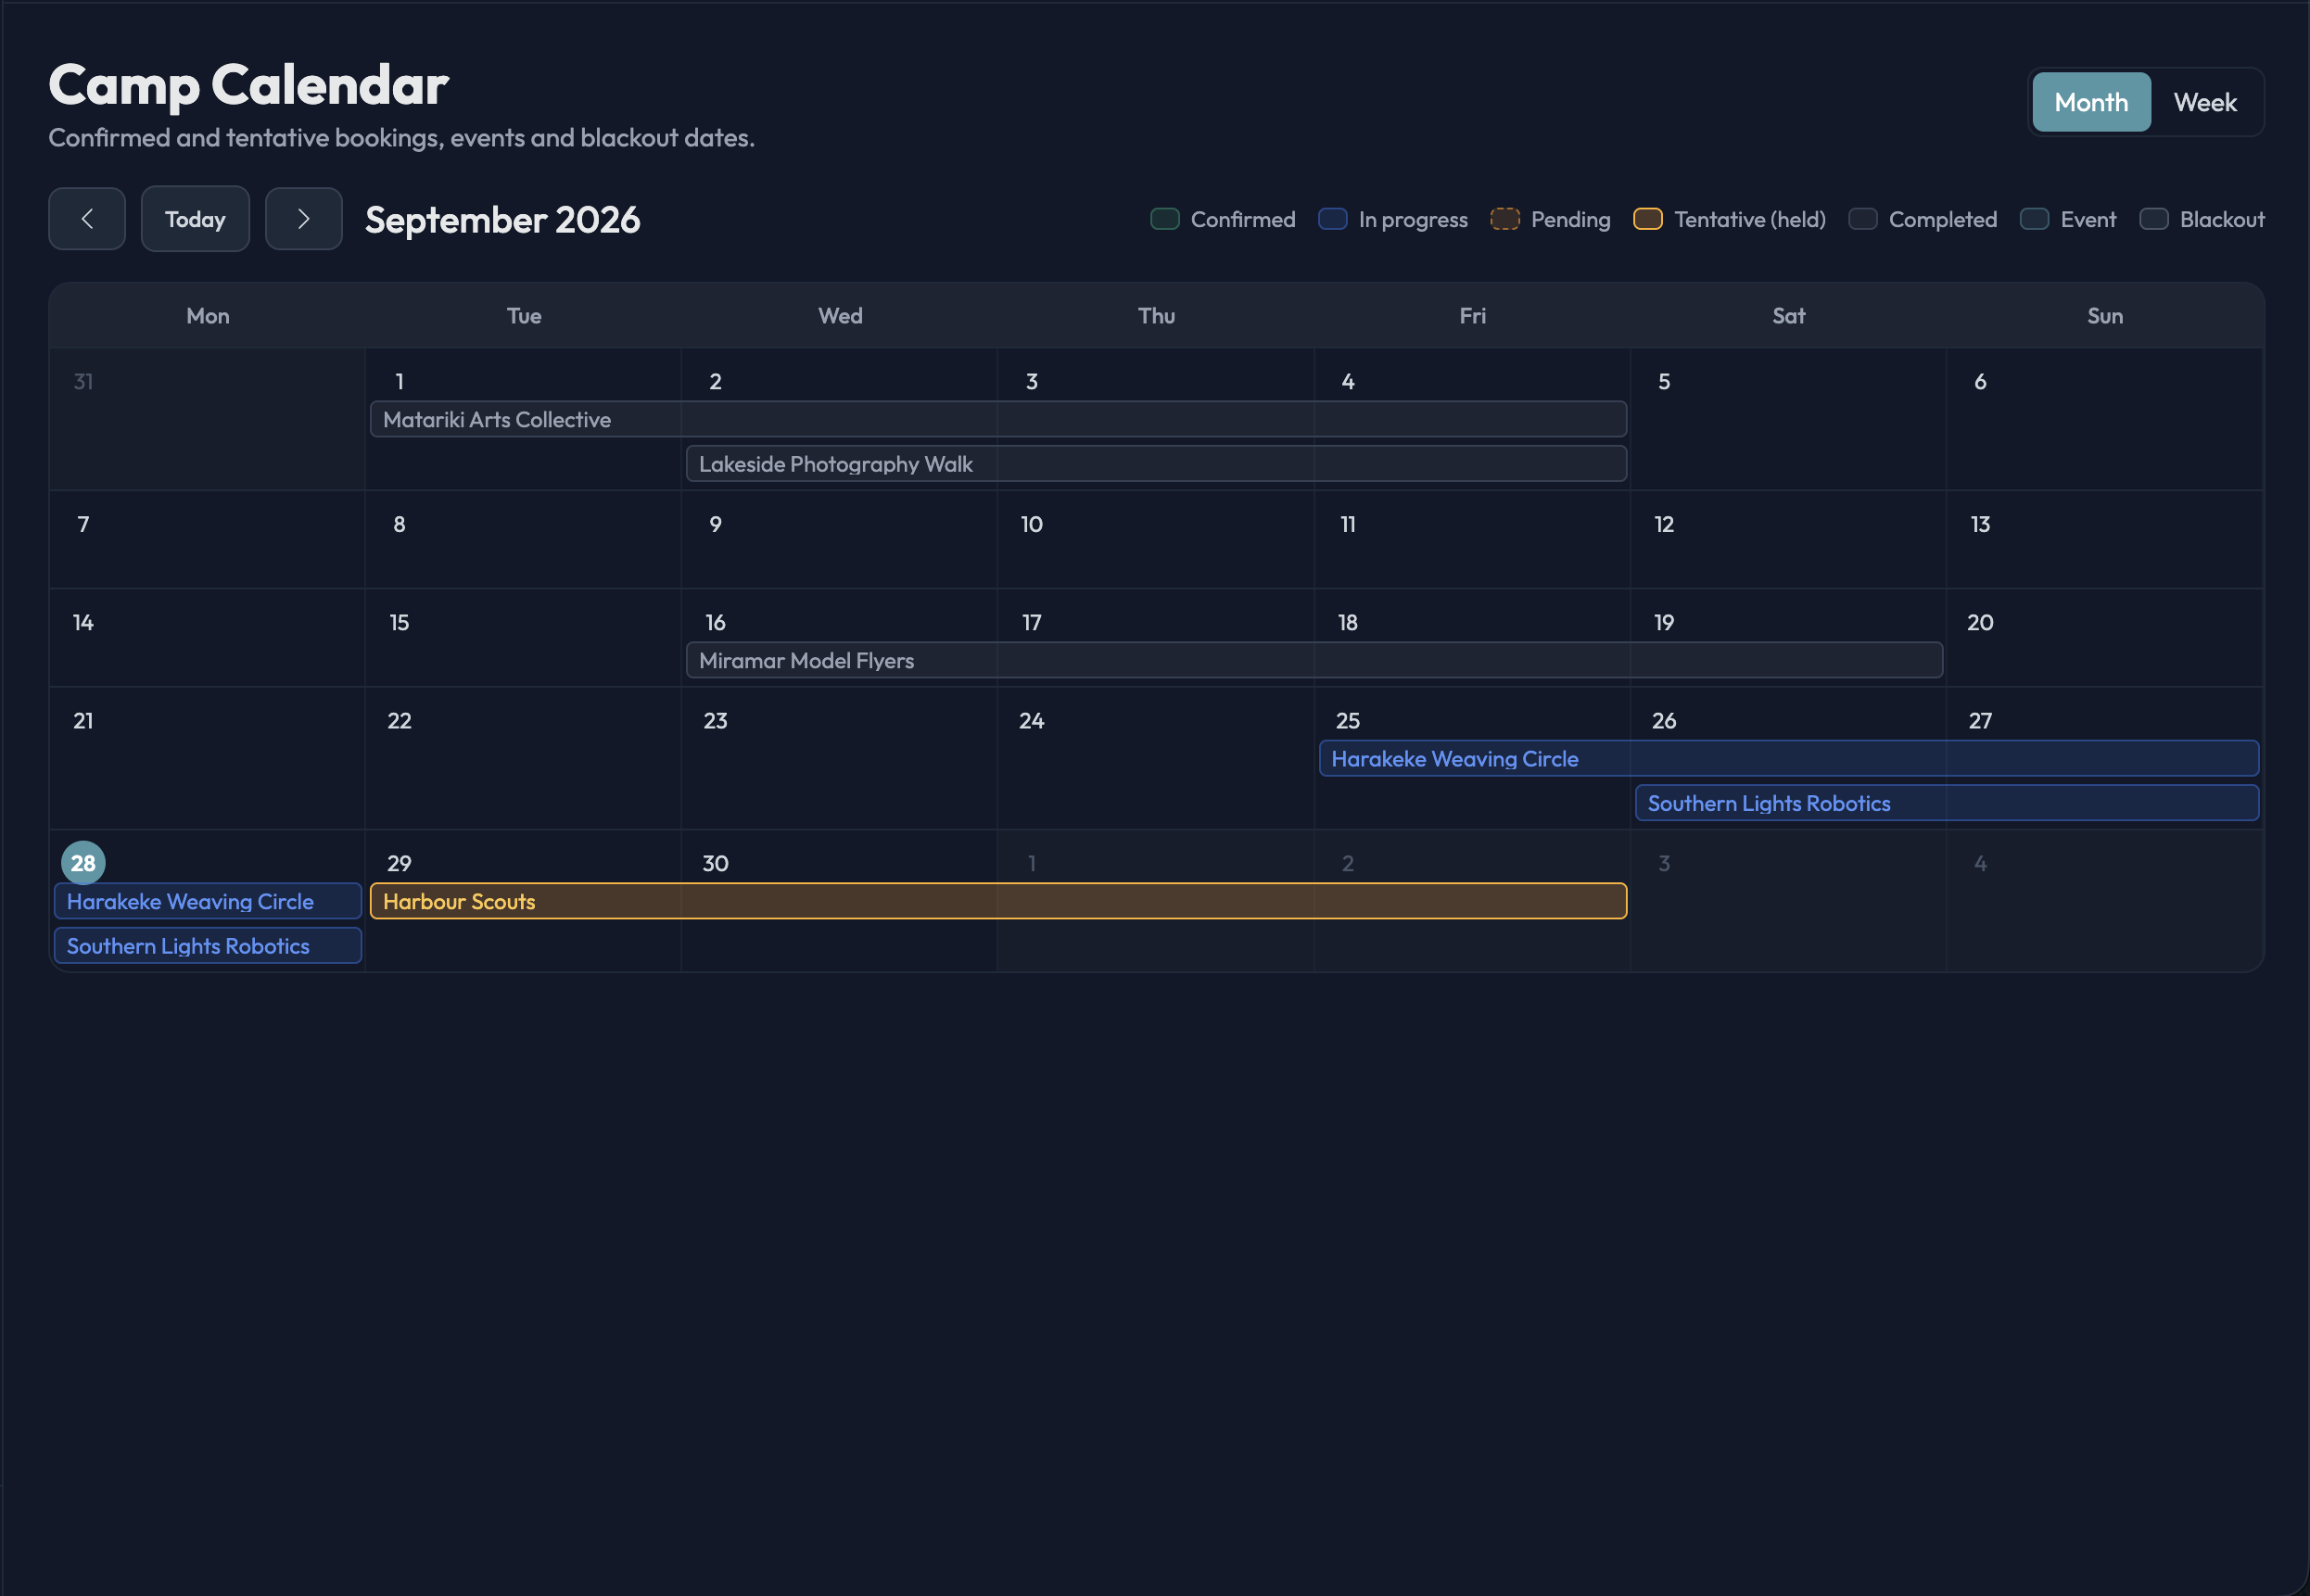Viewport: 2310px width, 1596px height.
Task: Jump to Today
Action: (x=195, y=219)
